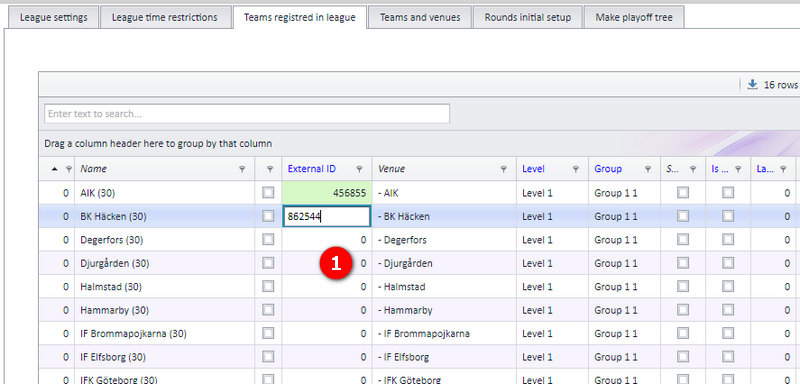This screenshot has height=384, width=800.
Task: Toggle Is ... column checkbox in AIK row
Action: point(728,192)
